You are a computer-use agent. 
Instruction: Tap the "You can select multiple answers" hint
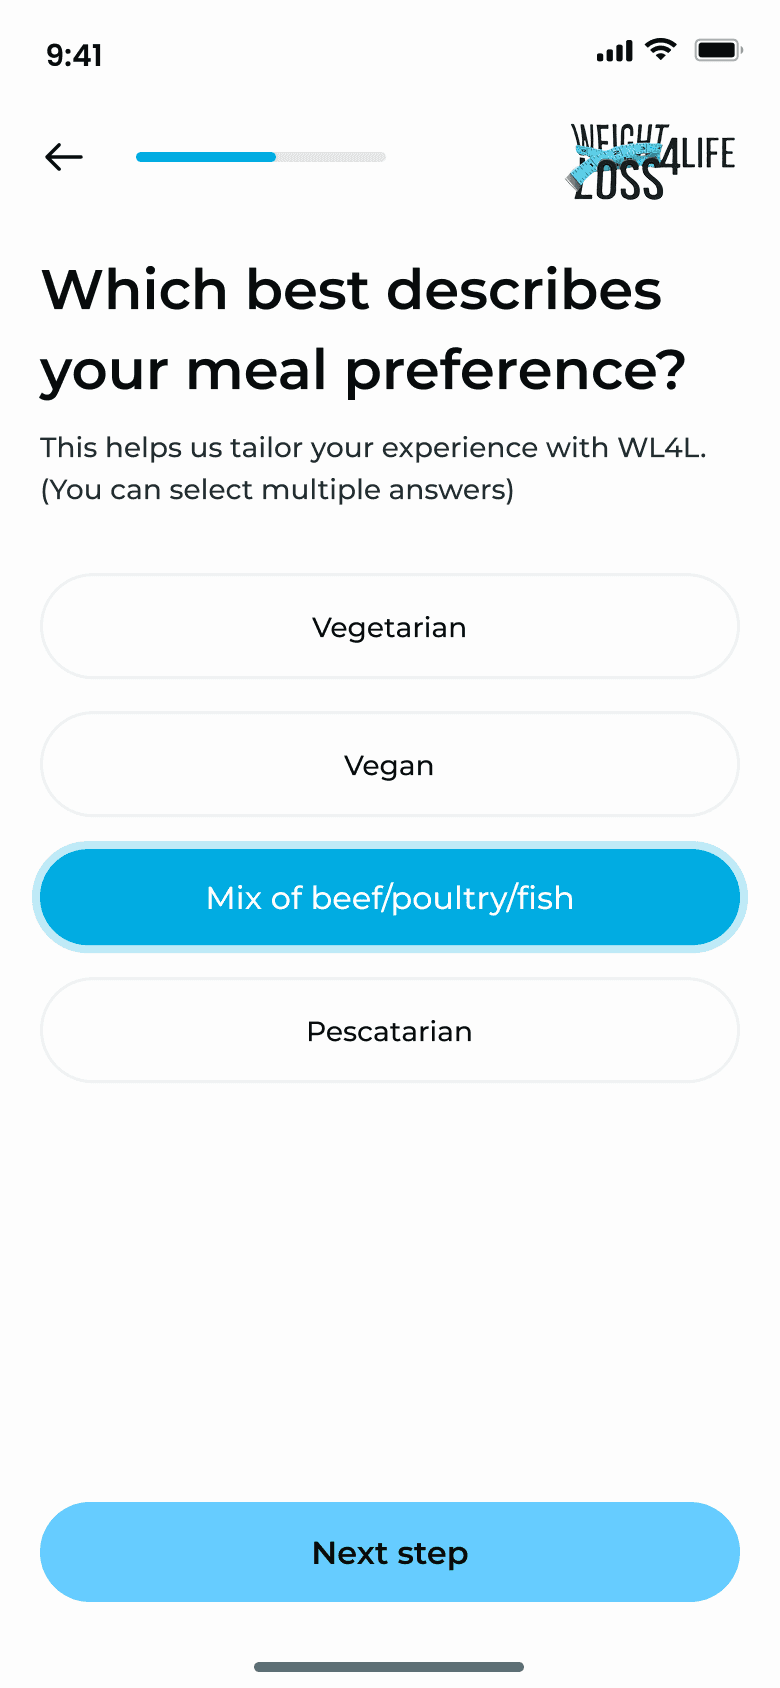coord(277,490)
